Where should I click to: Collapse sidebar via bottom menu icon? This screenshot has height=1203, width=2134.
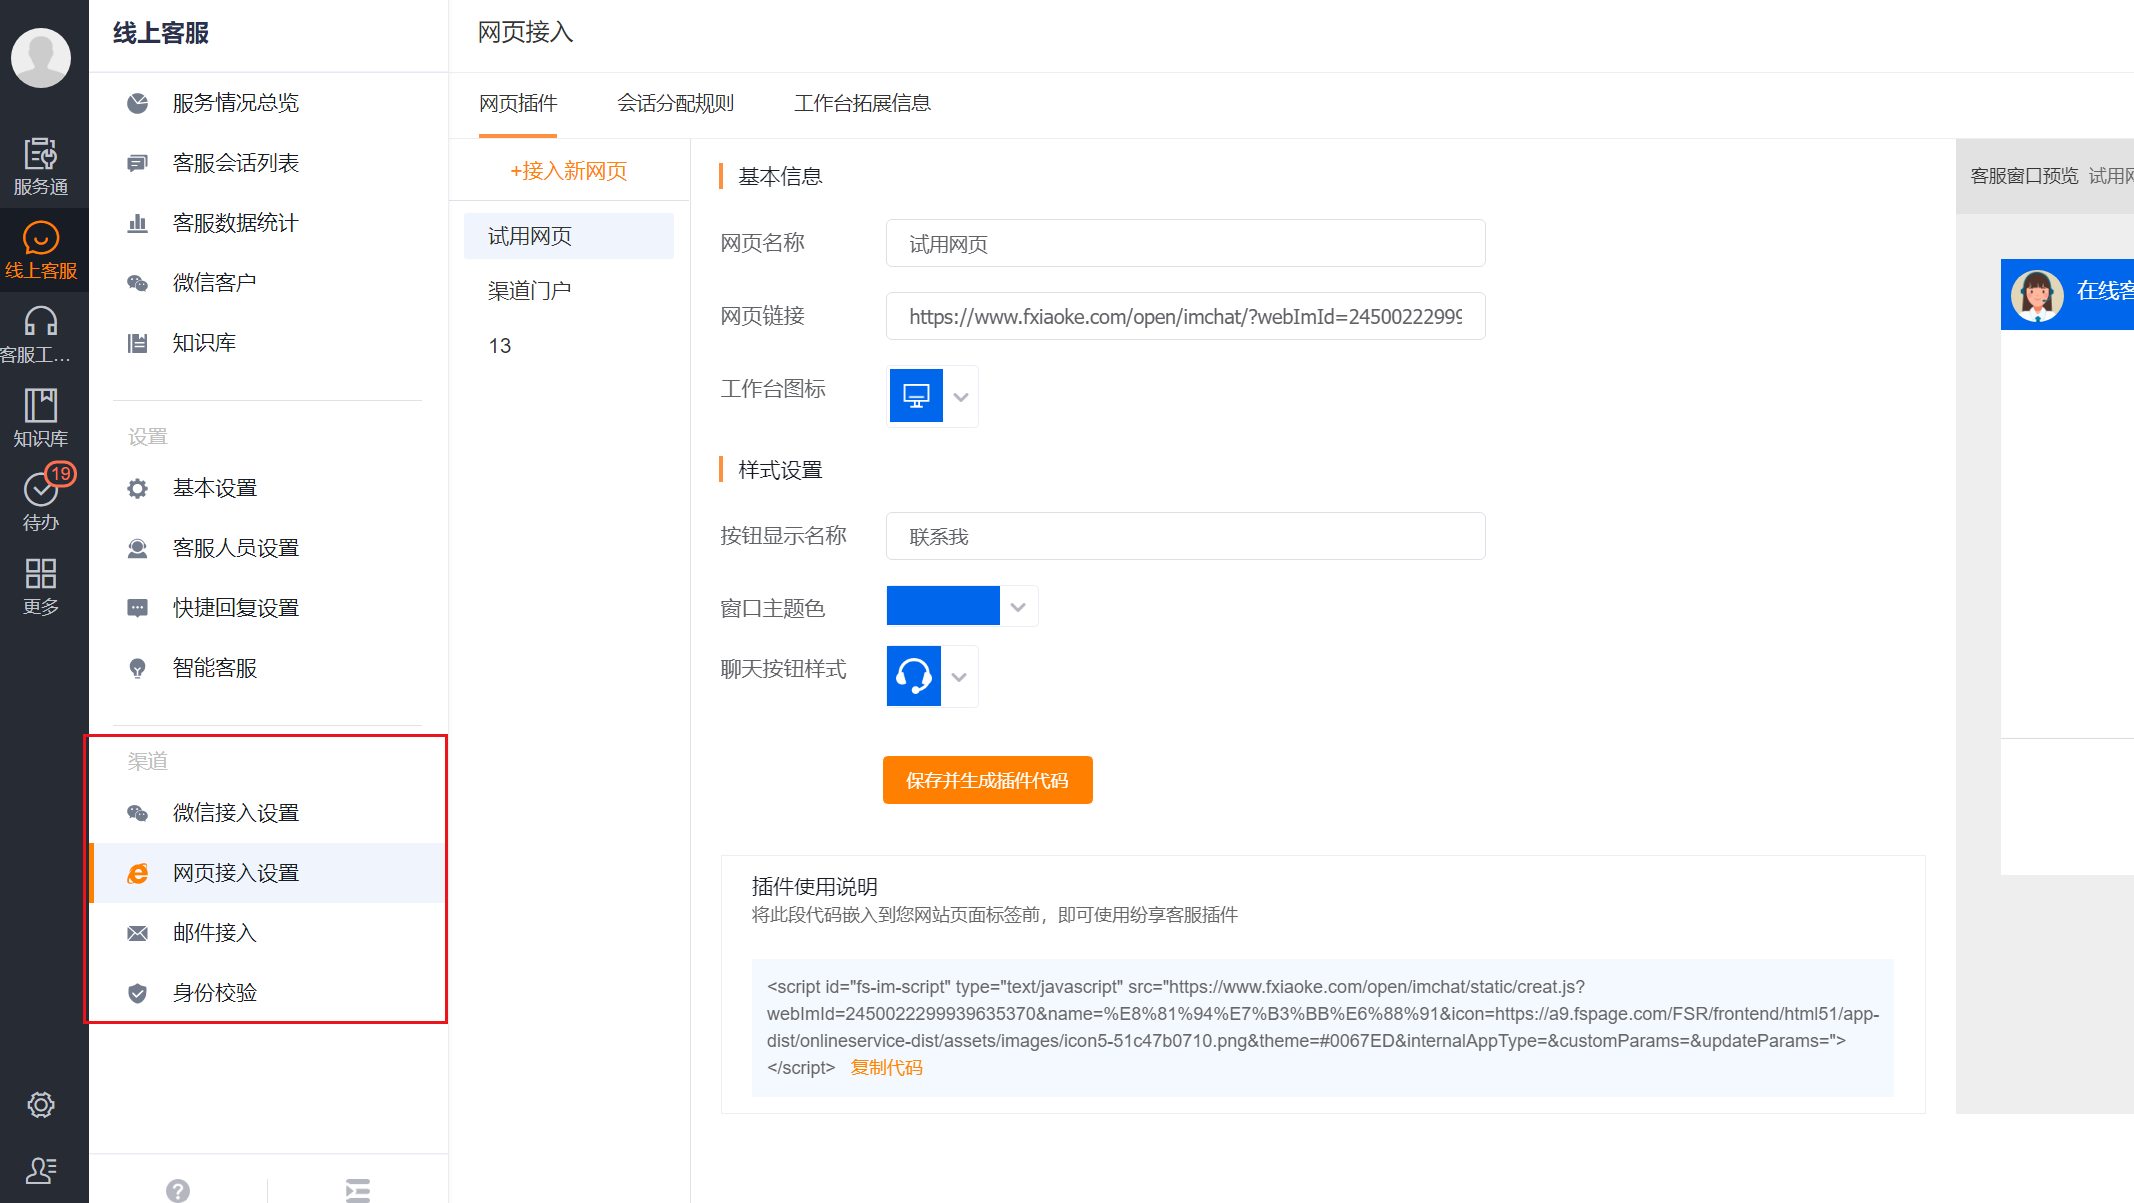tap(357, 1190)
